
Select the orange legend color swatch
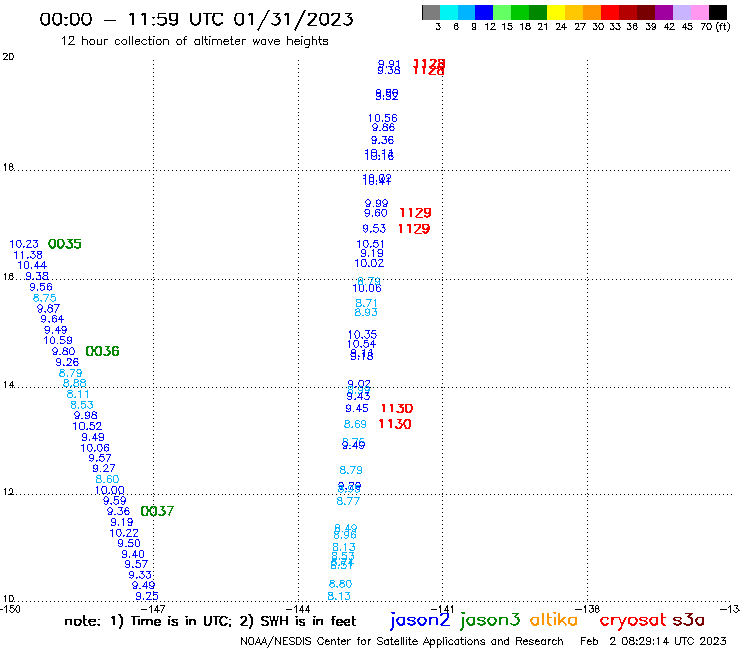click(592, 12)
